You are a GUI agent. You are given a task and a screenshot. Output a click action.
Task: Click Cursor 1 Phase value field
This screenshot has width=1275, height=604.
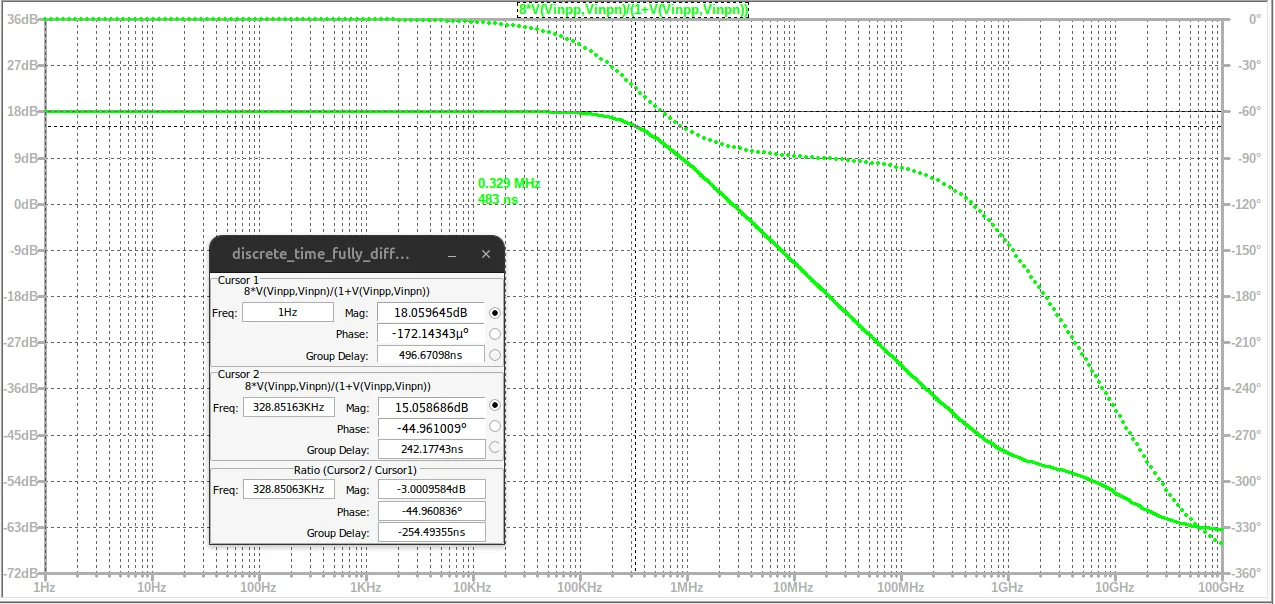tap(431, 334)
